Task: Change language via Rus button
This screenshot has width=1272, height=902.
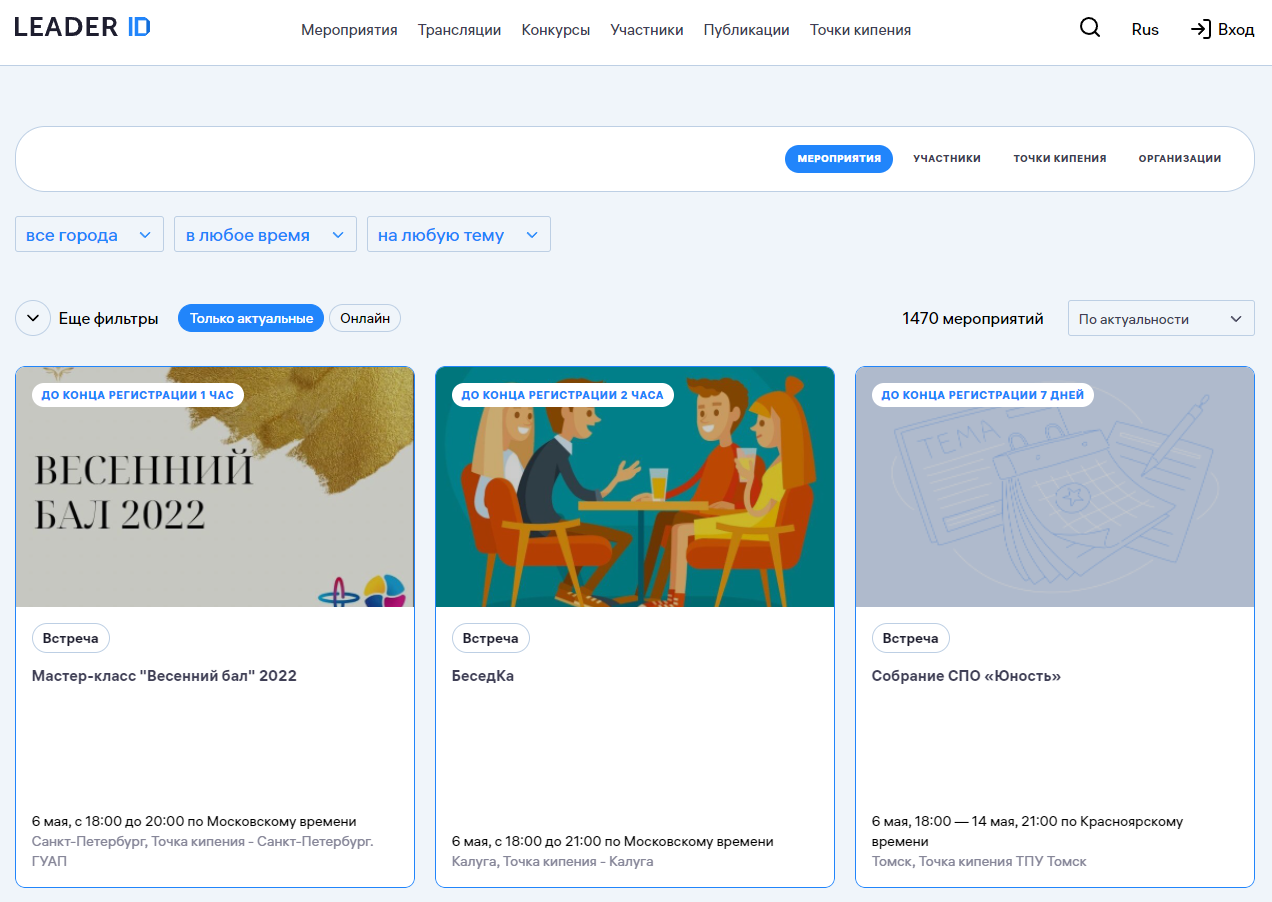Action: (x=1145, y=30)
